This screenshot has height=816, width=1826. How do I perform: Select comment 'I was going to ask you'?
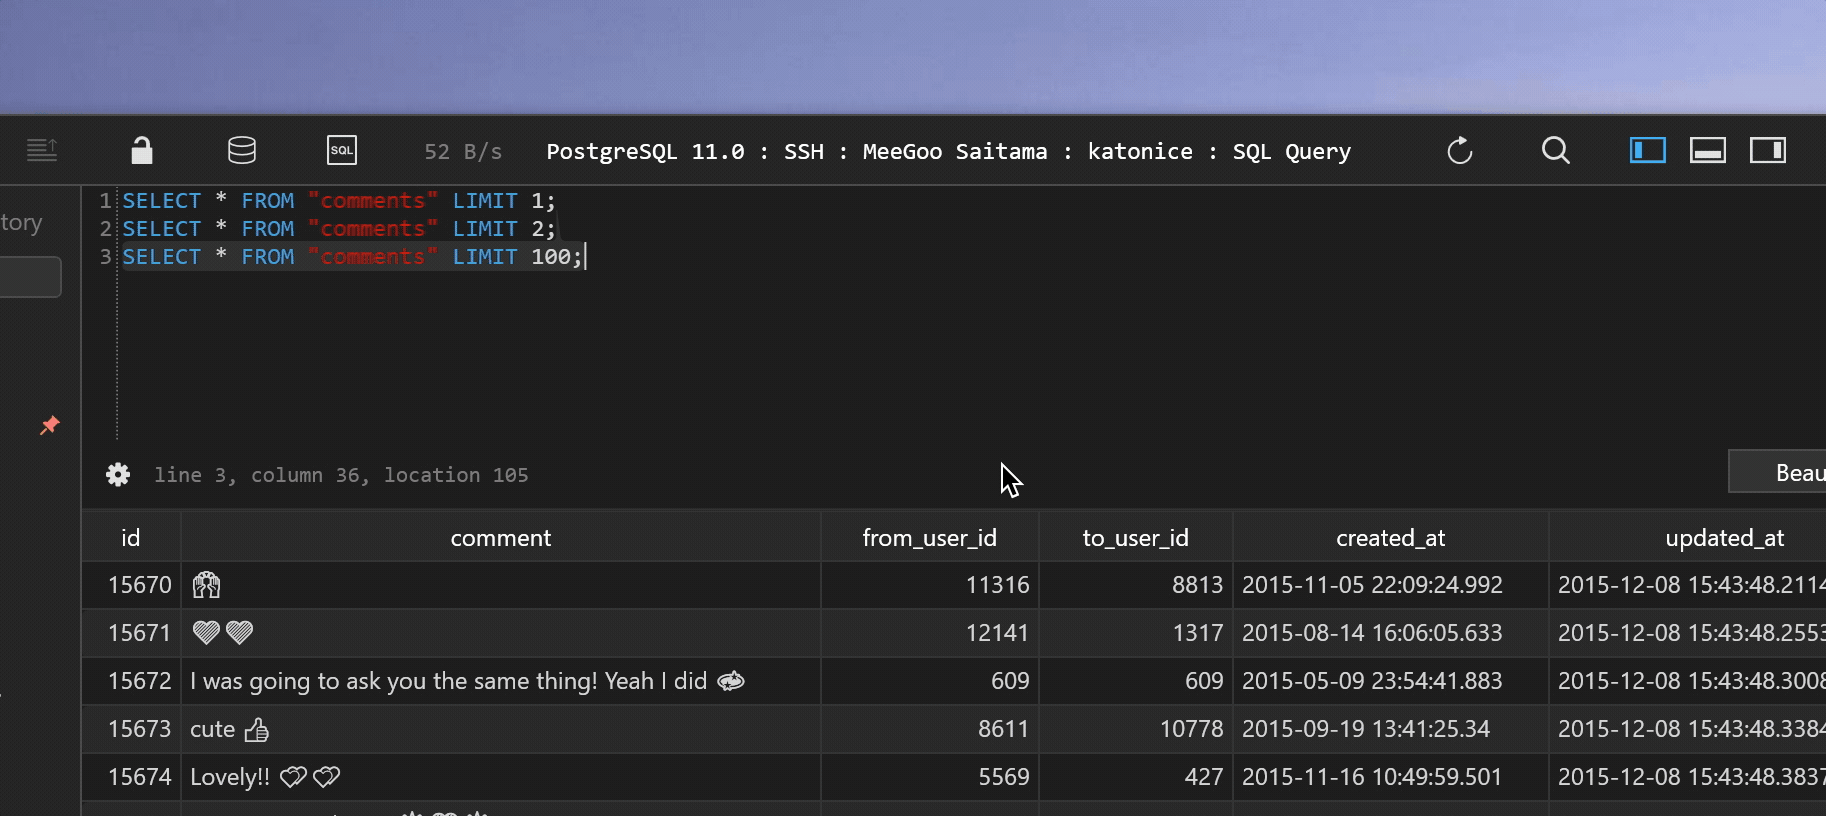point(501,681)
